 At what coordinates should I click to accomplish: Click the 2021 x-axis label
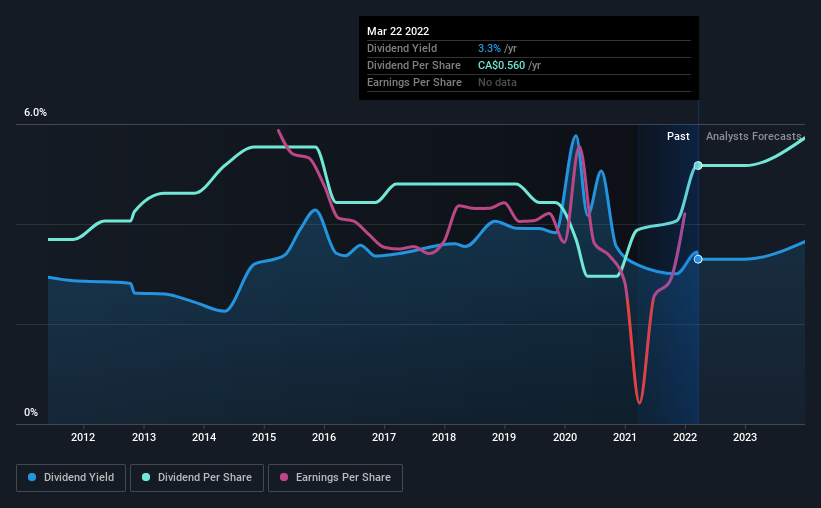pos(625,437)
